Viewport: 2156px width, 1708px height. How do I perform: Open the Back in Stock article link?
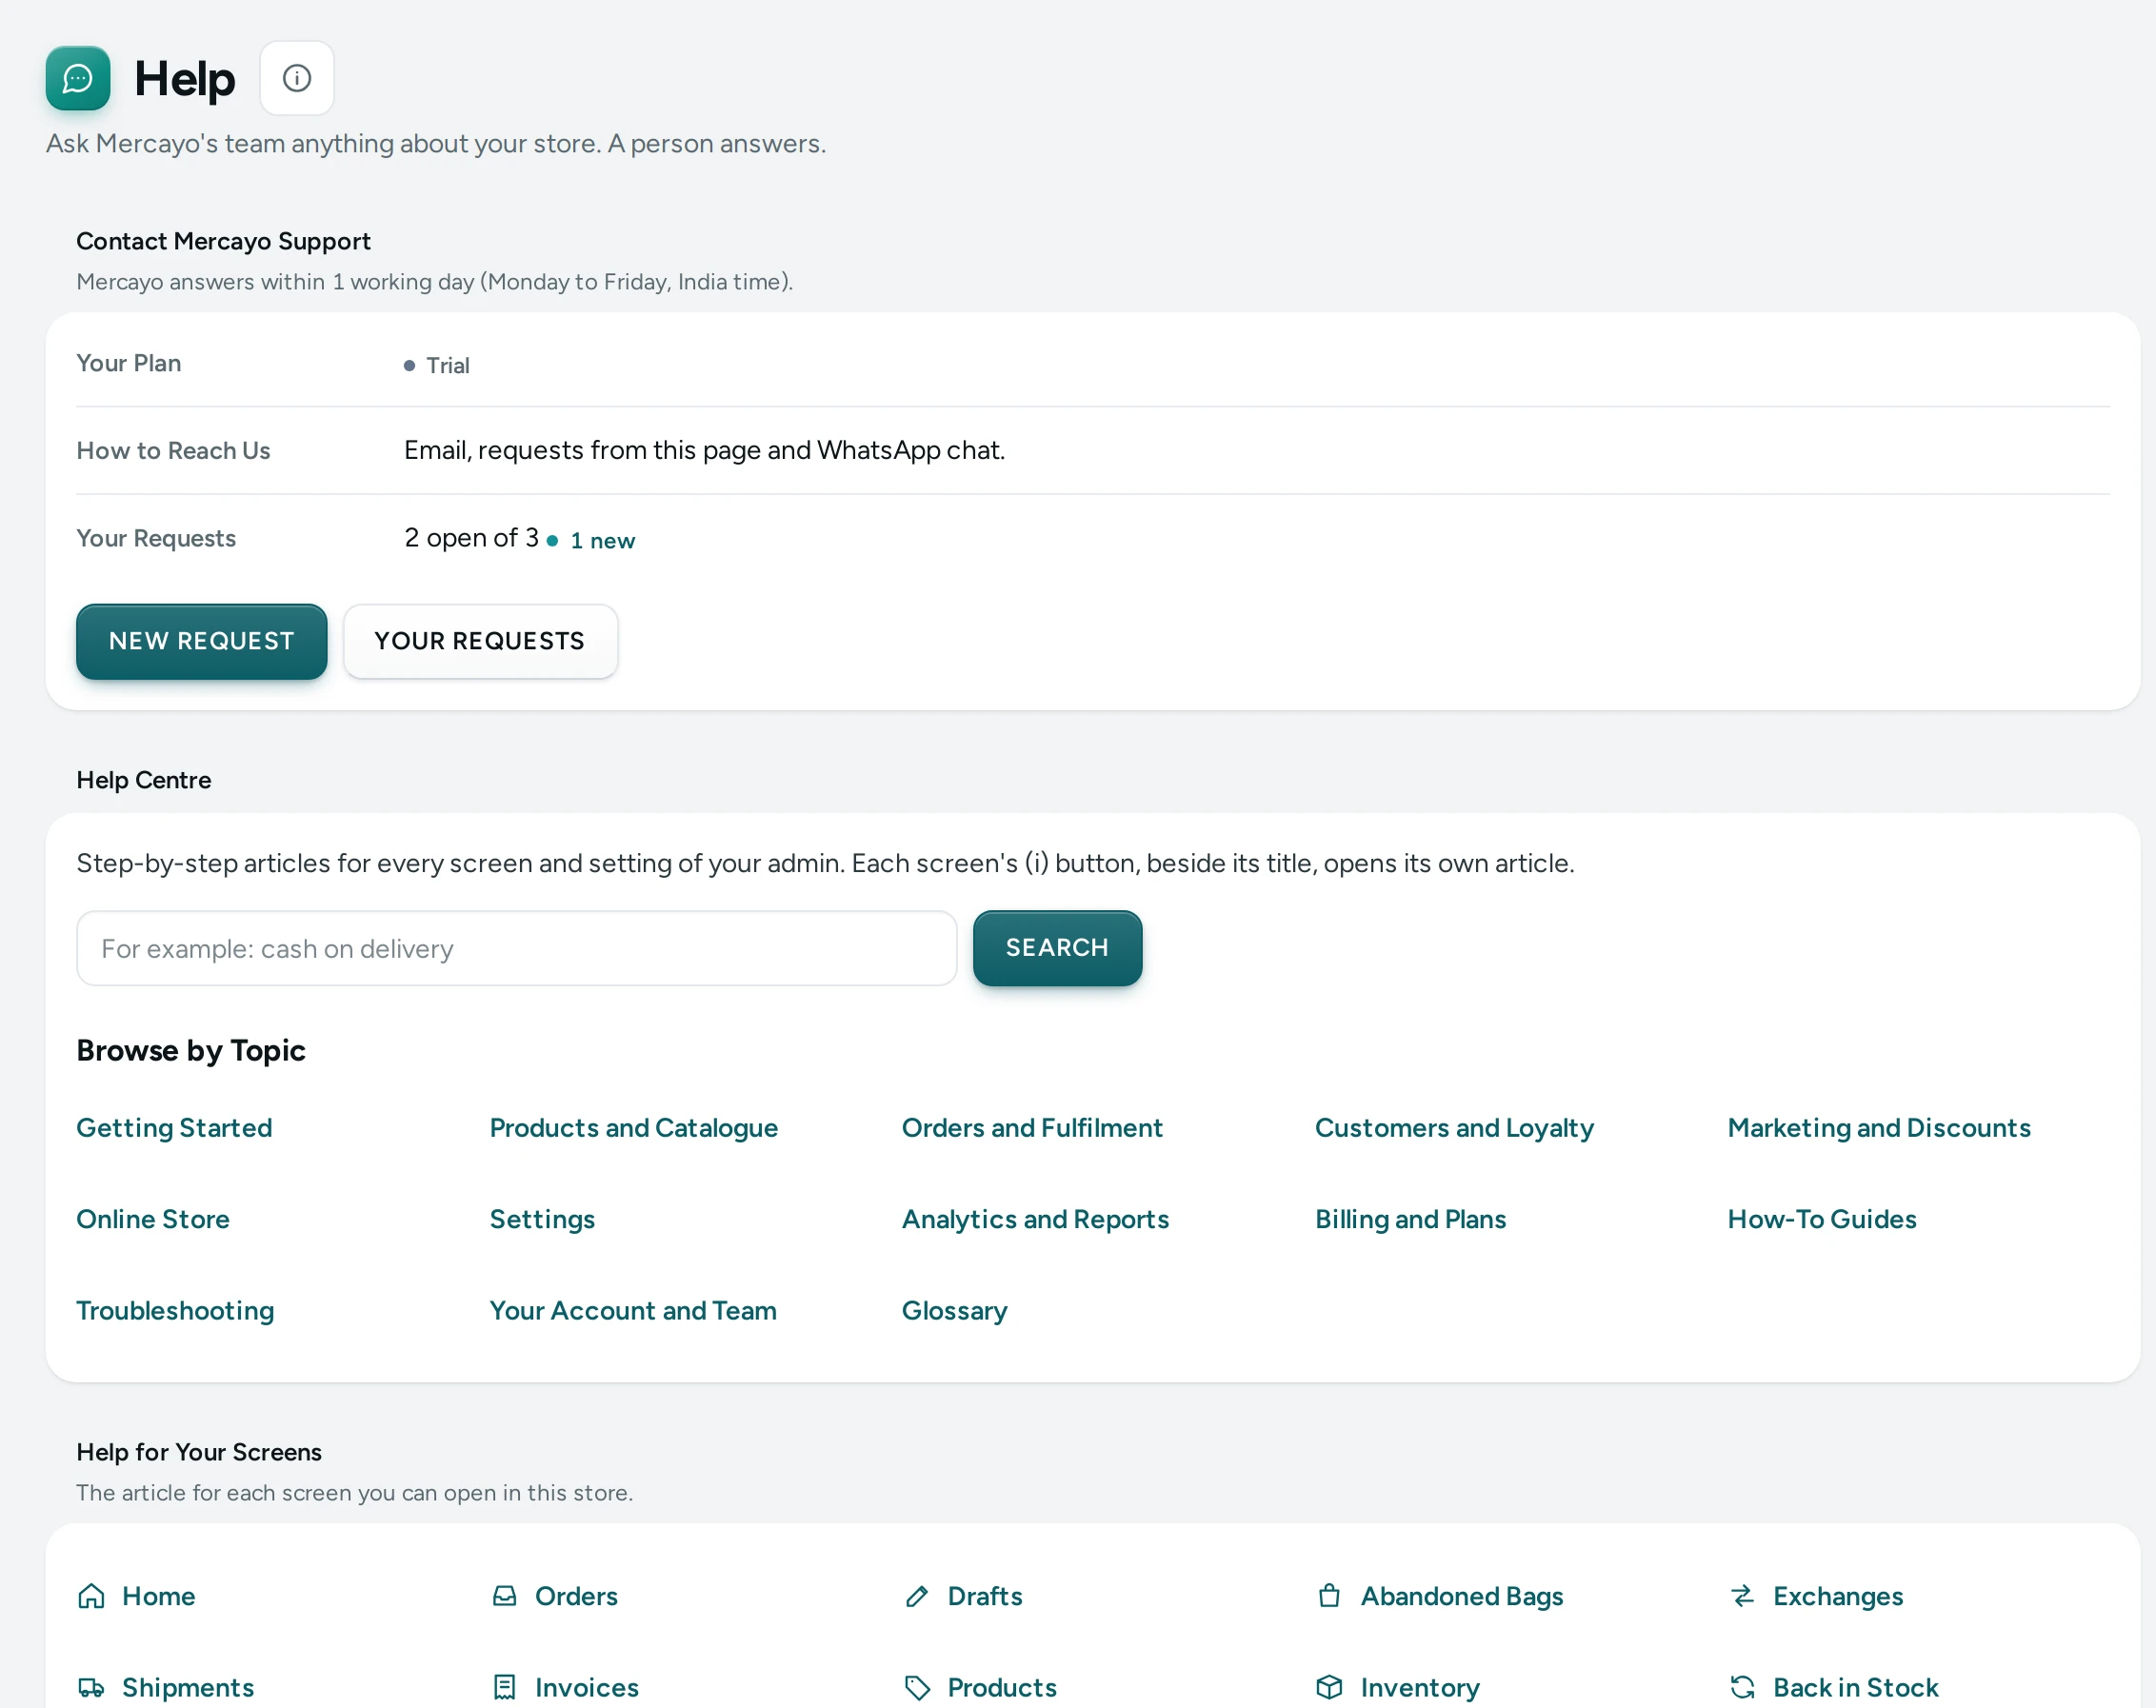[x=1855, y=1688]
